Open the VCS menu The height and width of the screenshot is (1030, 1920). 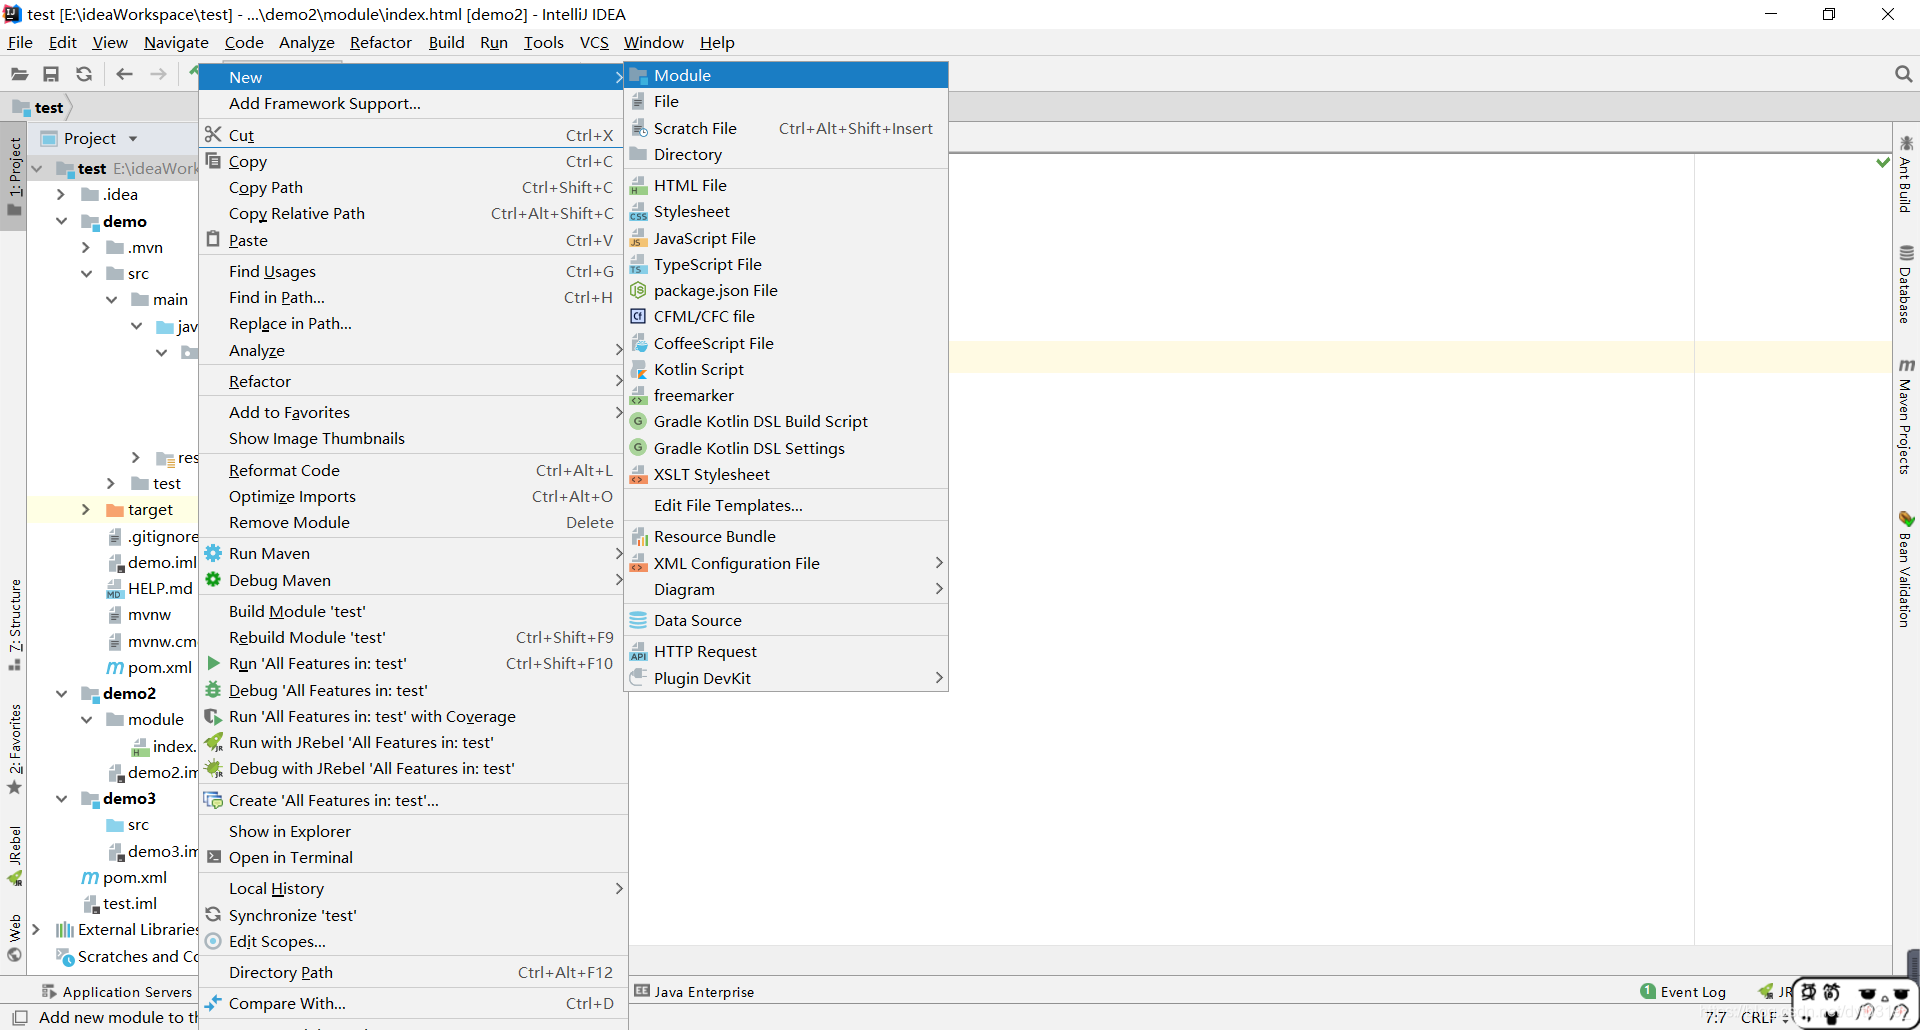click(594, 42)
